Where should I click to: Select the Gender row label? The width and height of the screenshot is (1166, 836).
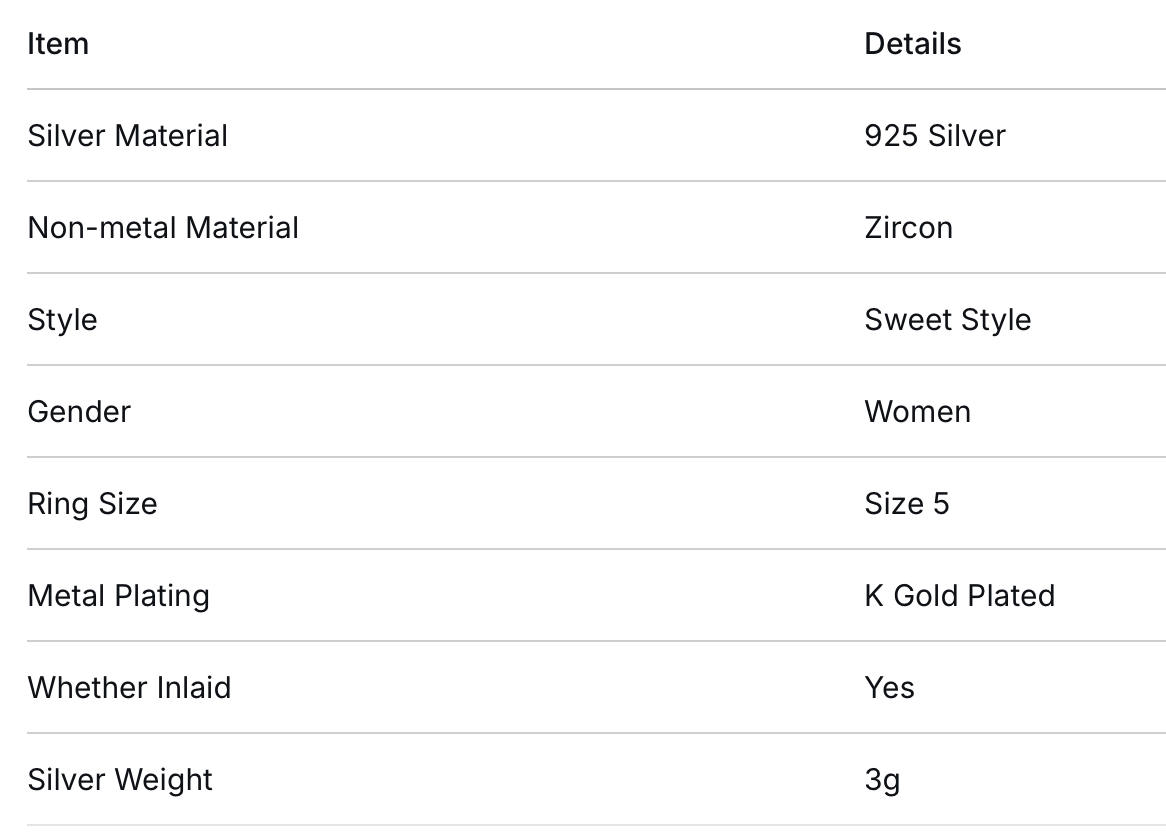point(79,412)
